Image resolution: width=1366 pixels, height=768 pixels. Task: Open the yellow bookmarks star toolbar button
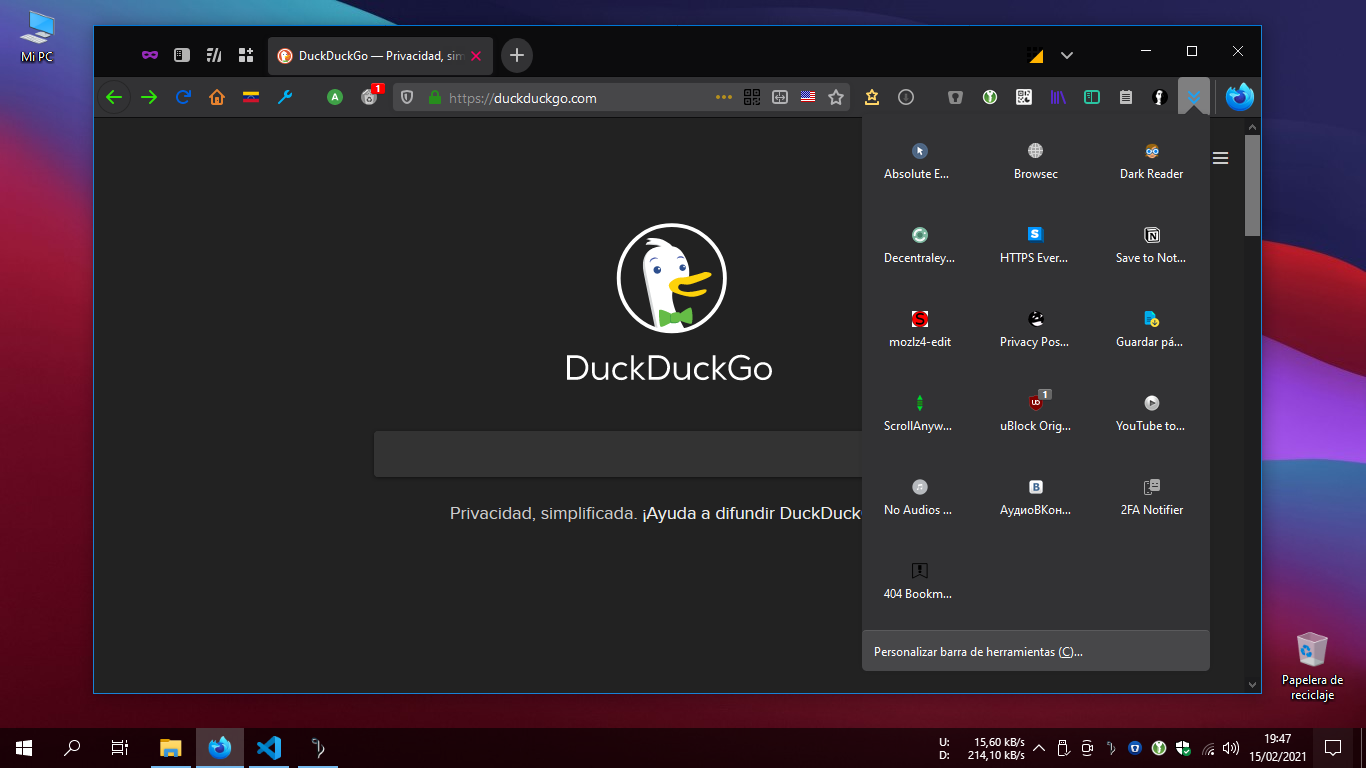tap(872, 97)
